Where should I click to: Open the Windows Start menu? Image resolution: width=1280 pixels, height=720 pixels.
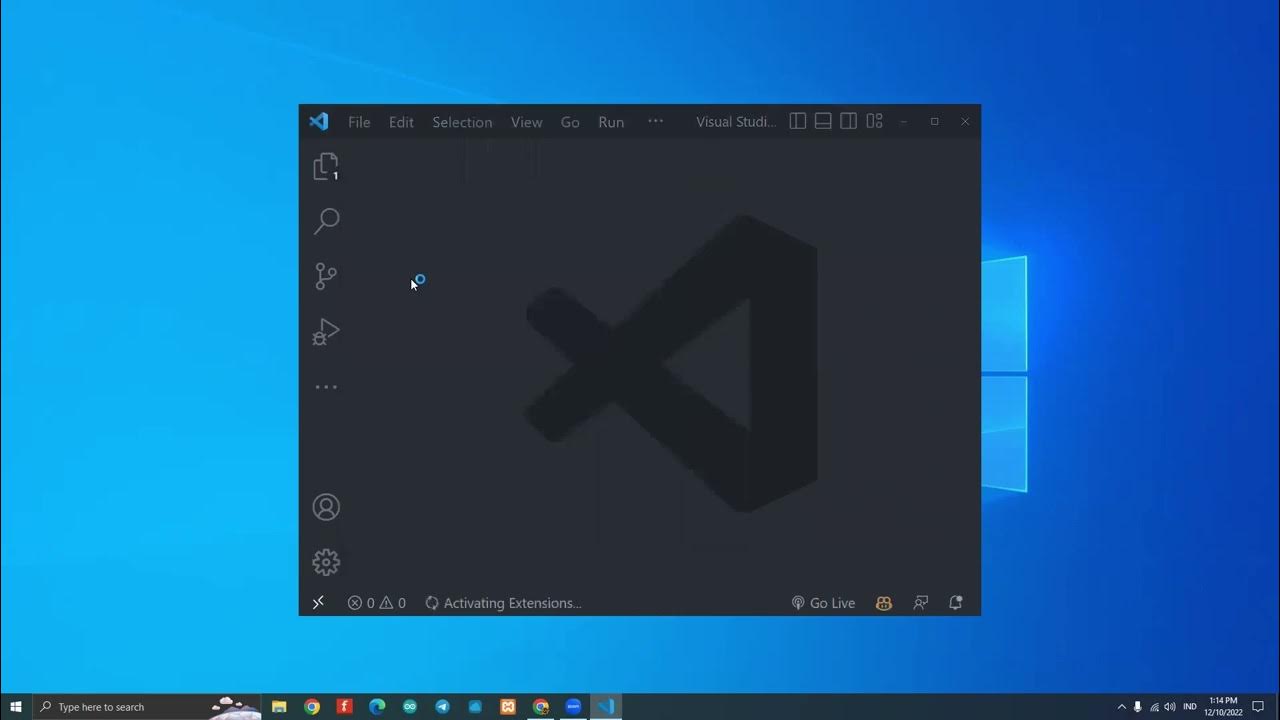(x=16, y=707)
